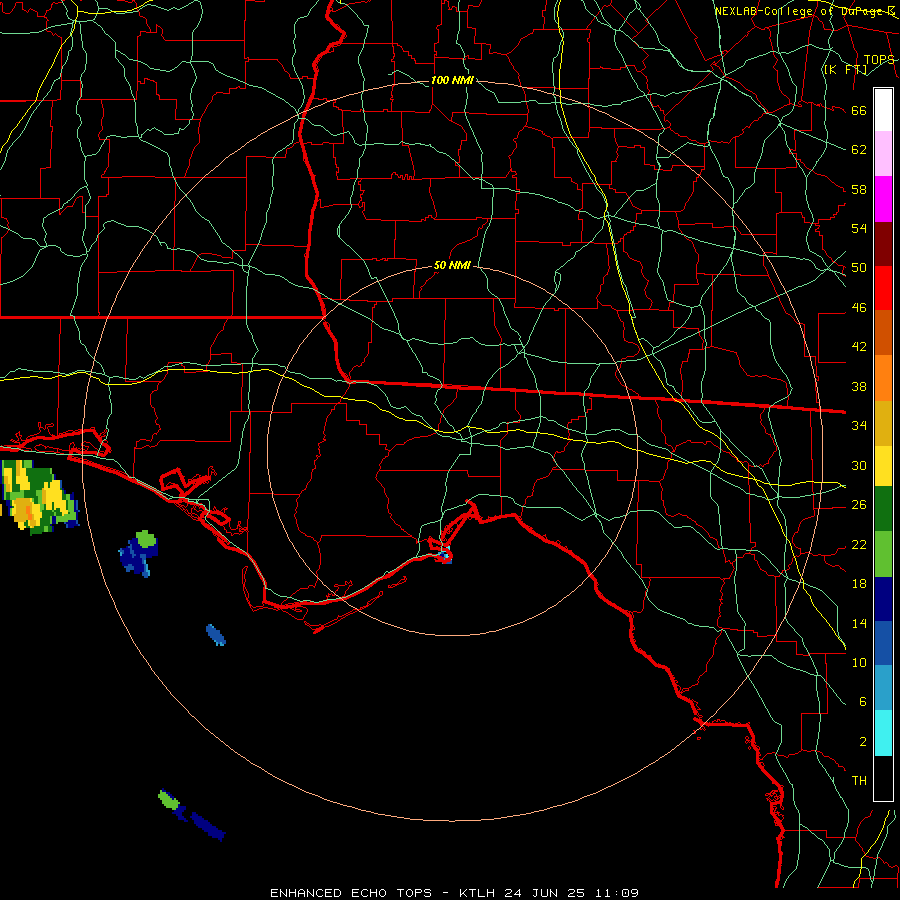Click the light green legend swatch
The height and width of the screenshot is (900, 900).
[883, 554]
